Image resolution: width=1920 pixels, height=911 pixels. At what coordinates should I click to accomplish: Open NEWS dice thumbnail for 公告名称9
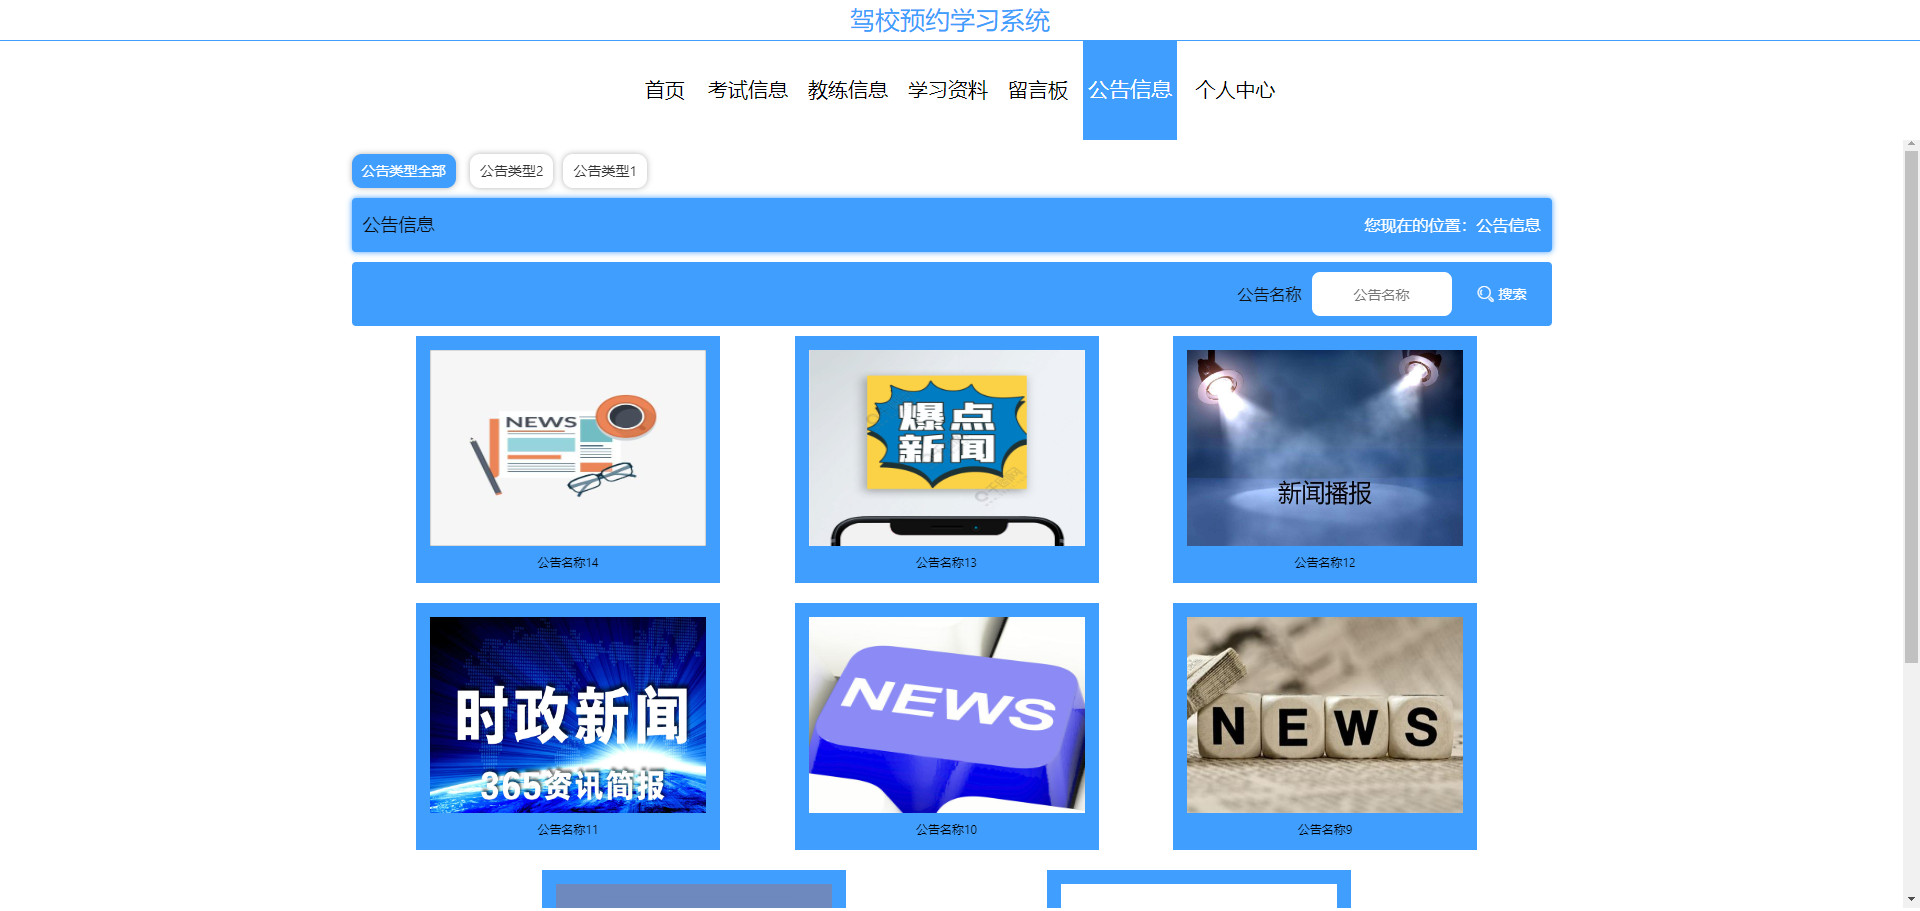(1325, 715)
